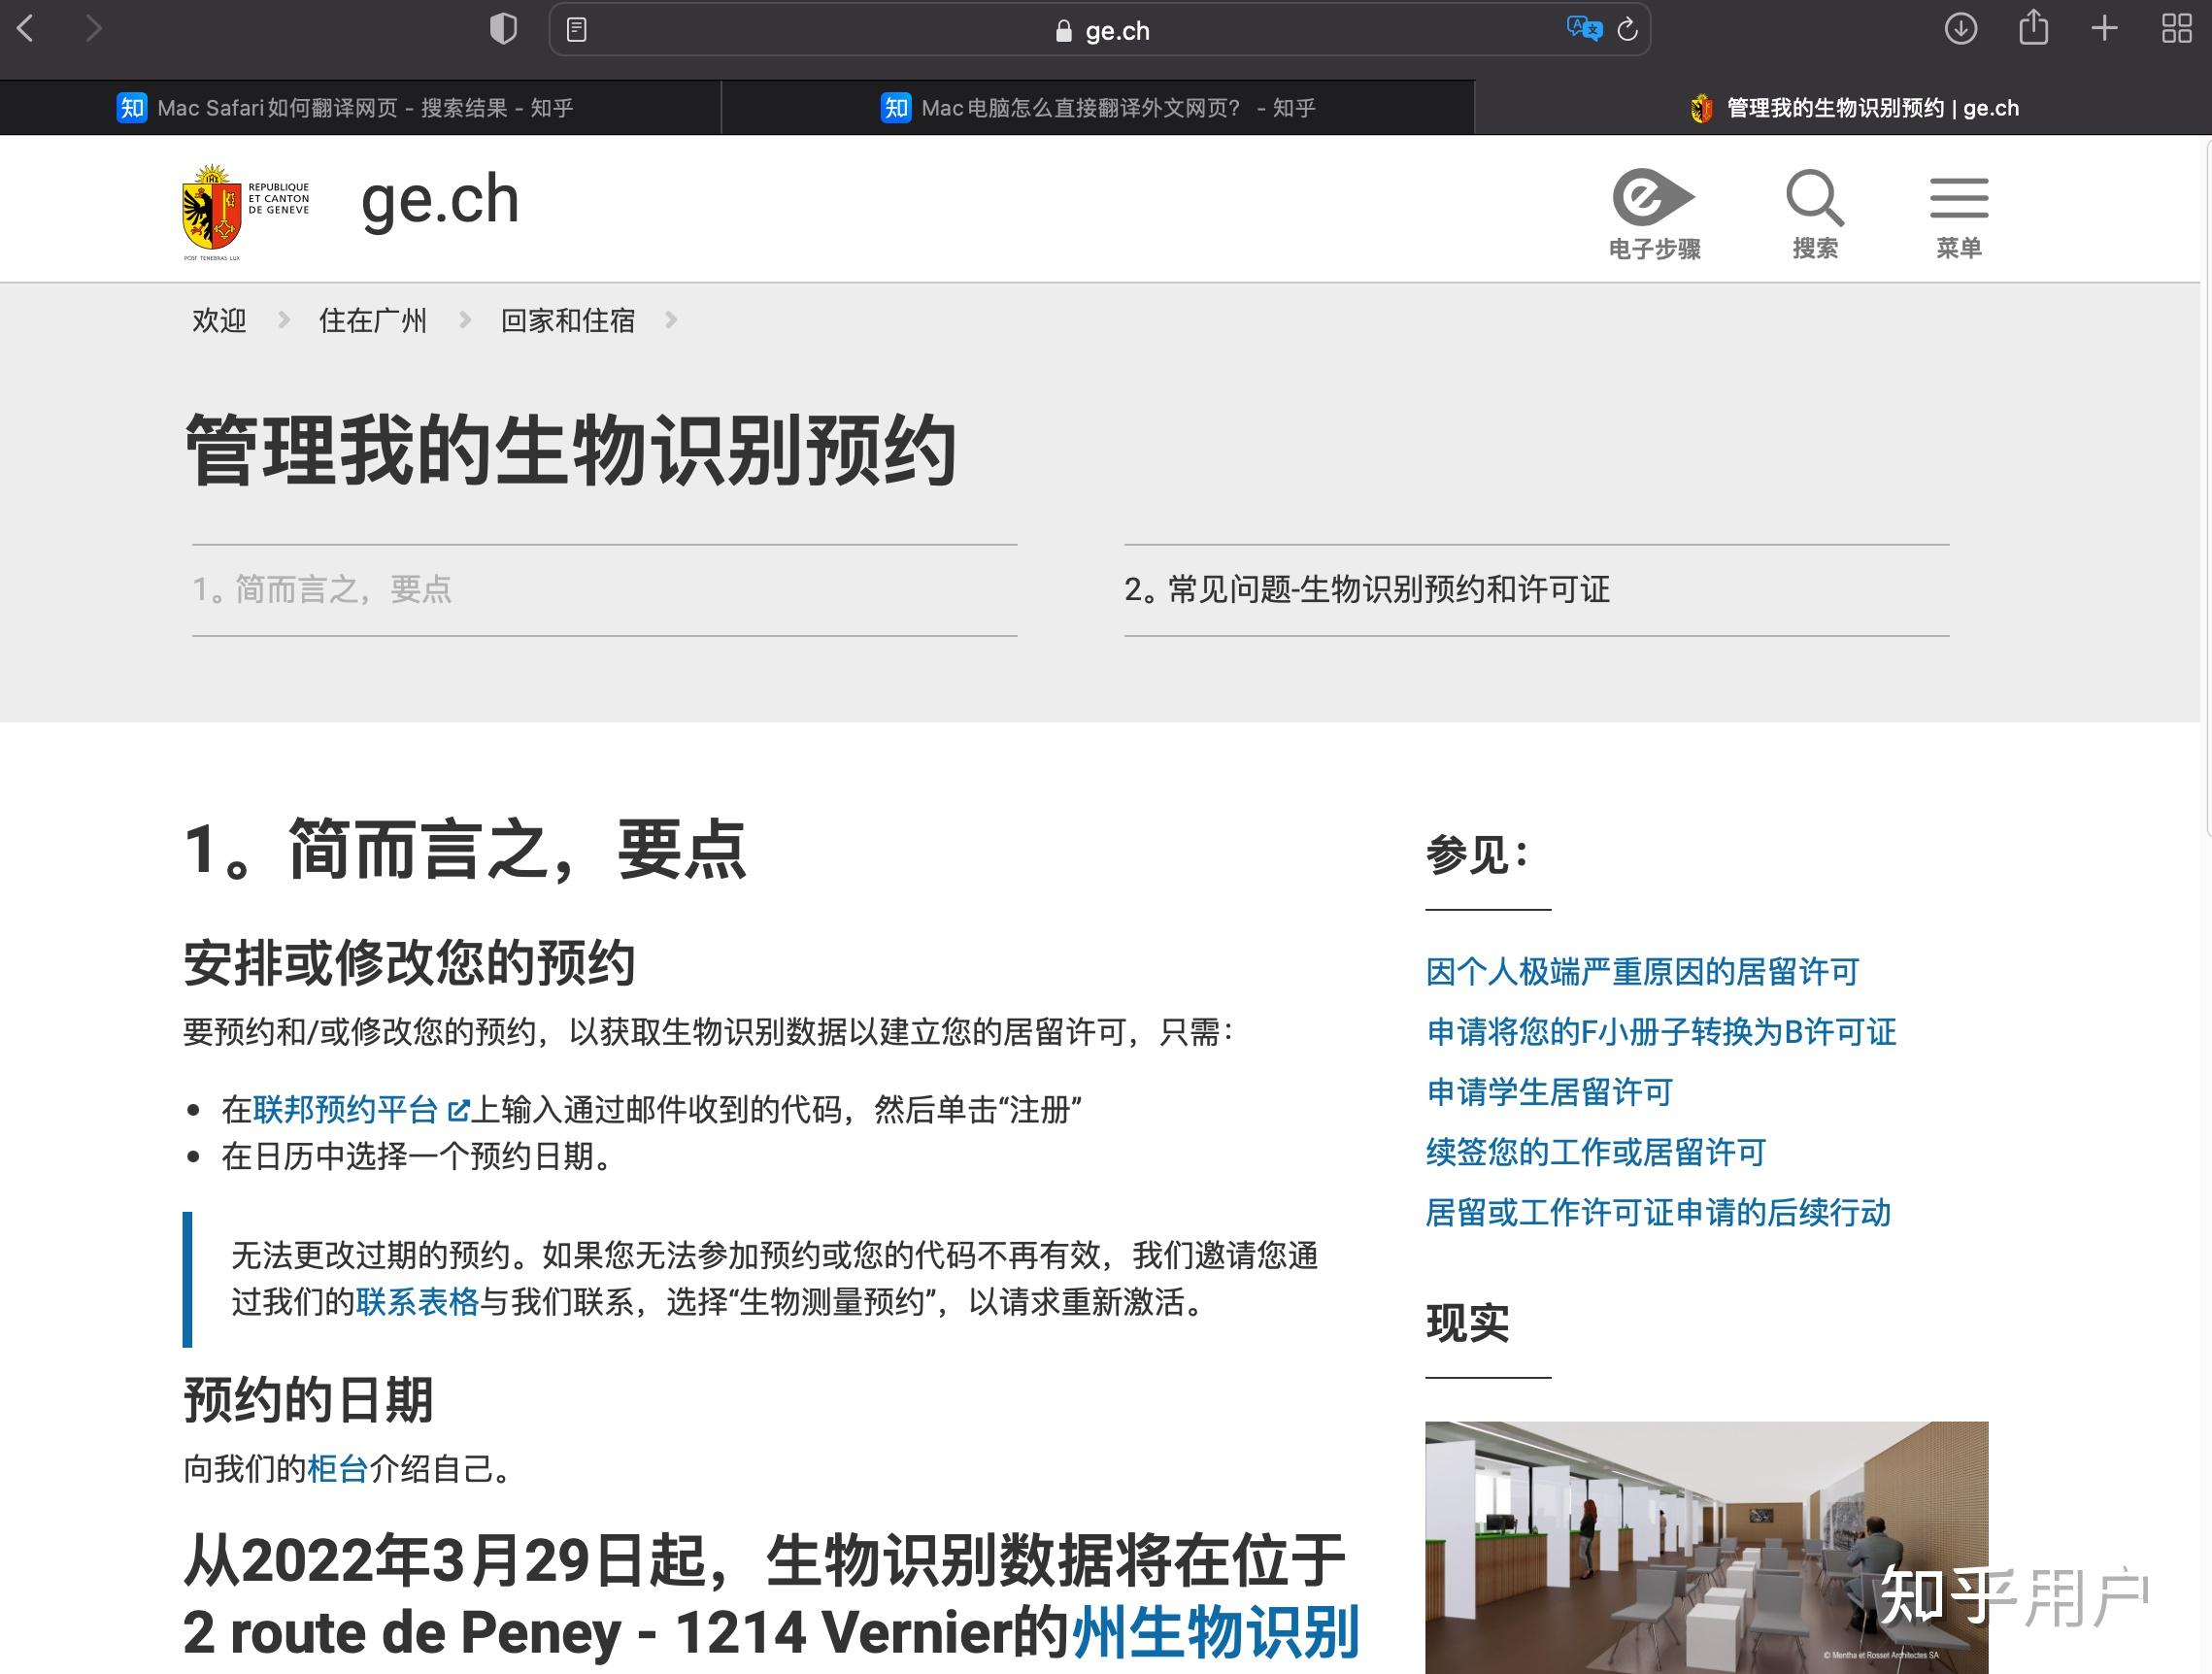Select section '1。简而言之，要点'
2212x1674 pixels.
pyautogui.click(x=605, y=590)
